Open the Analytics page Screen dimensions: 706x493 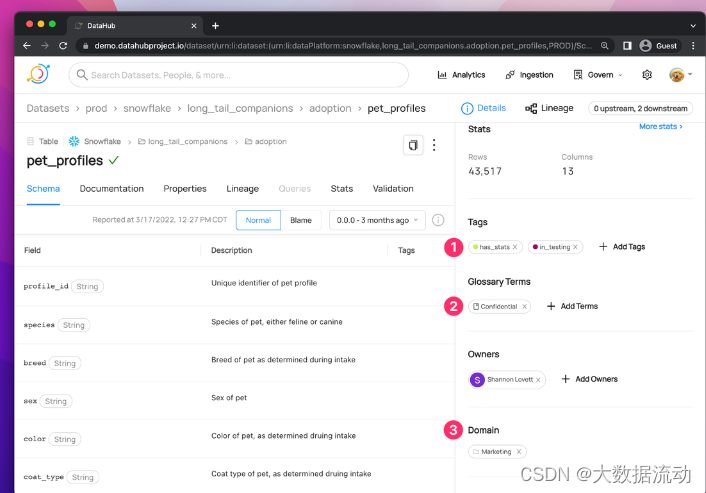(462, 75)
